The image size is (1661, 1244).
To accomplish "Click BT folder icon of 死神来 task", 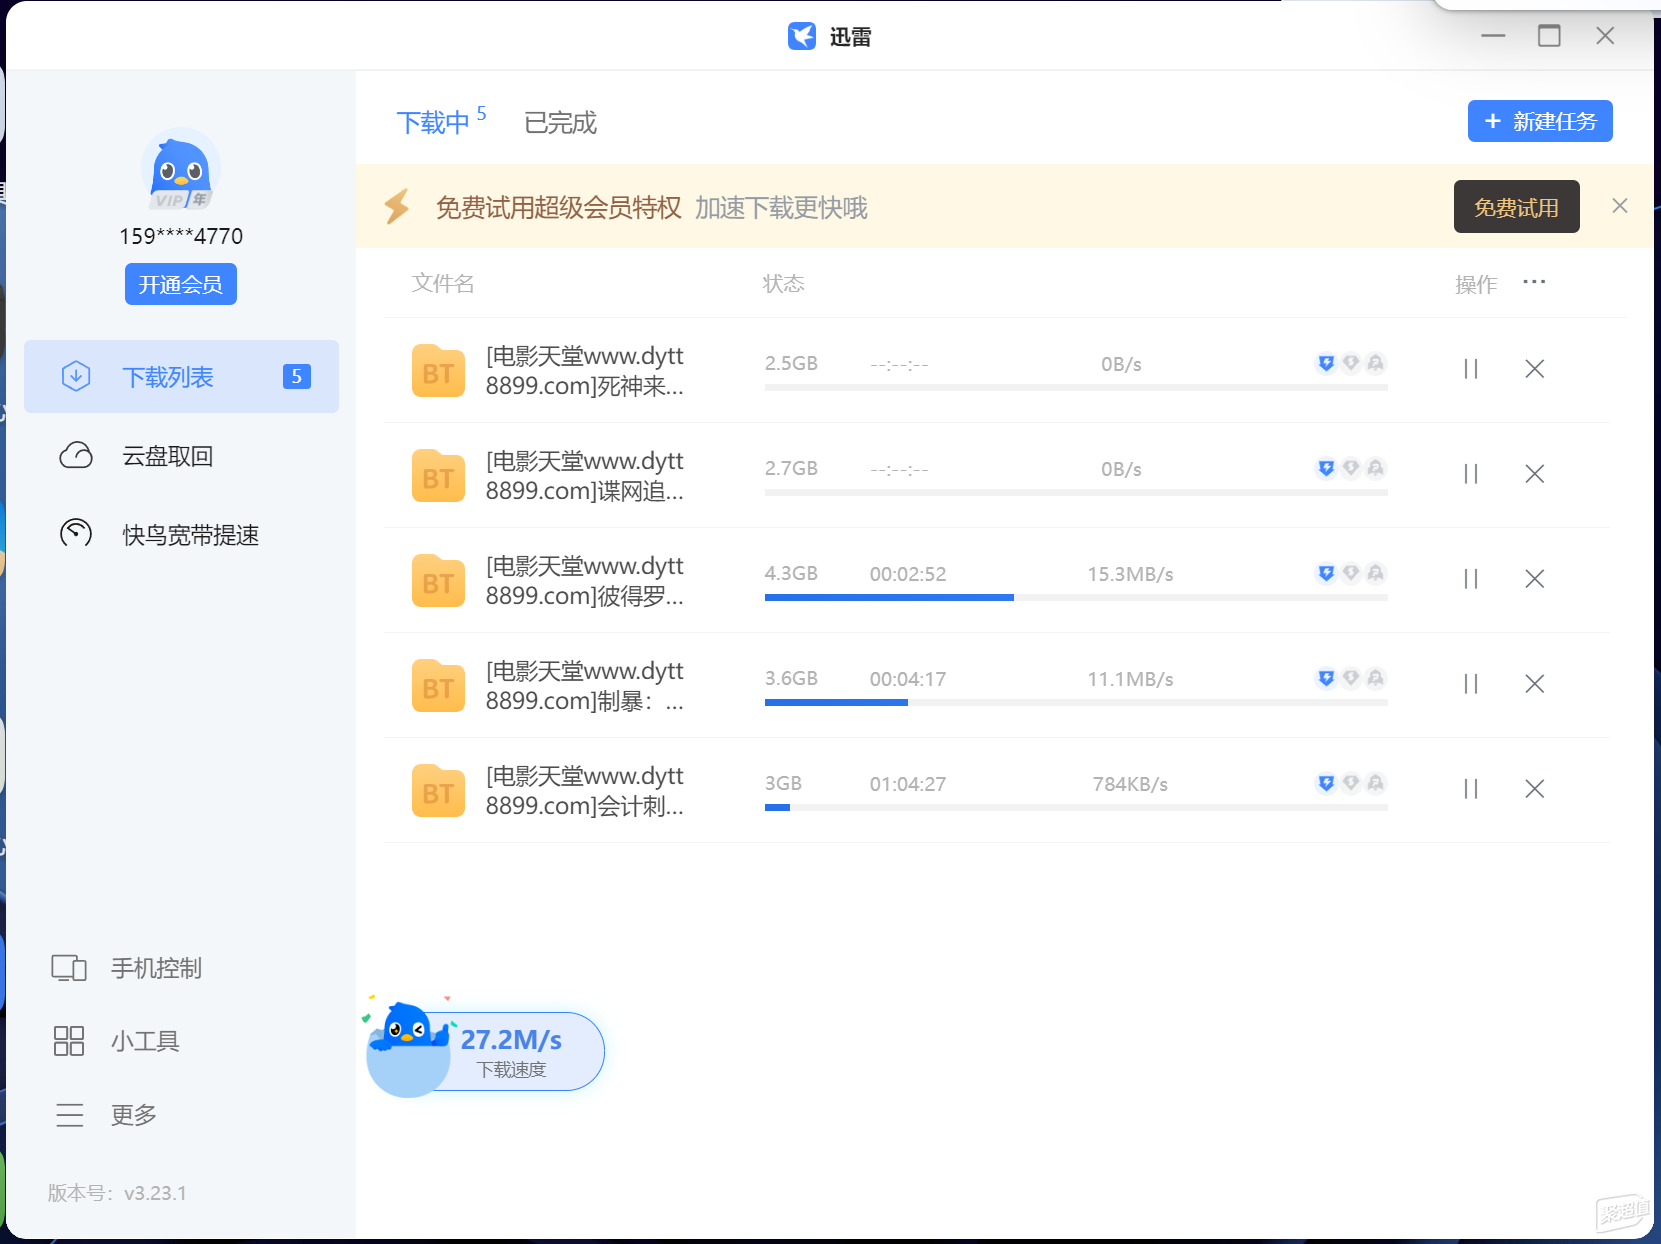I will point(438,371).
